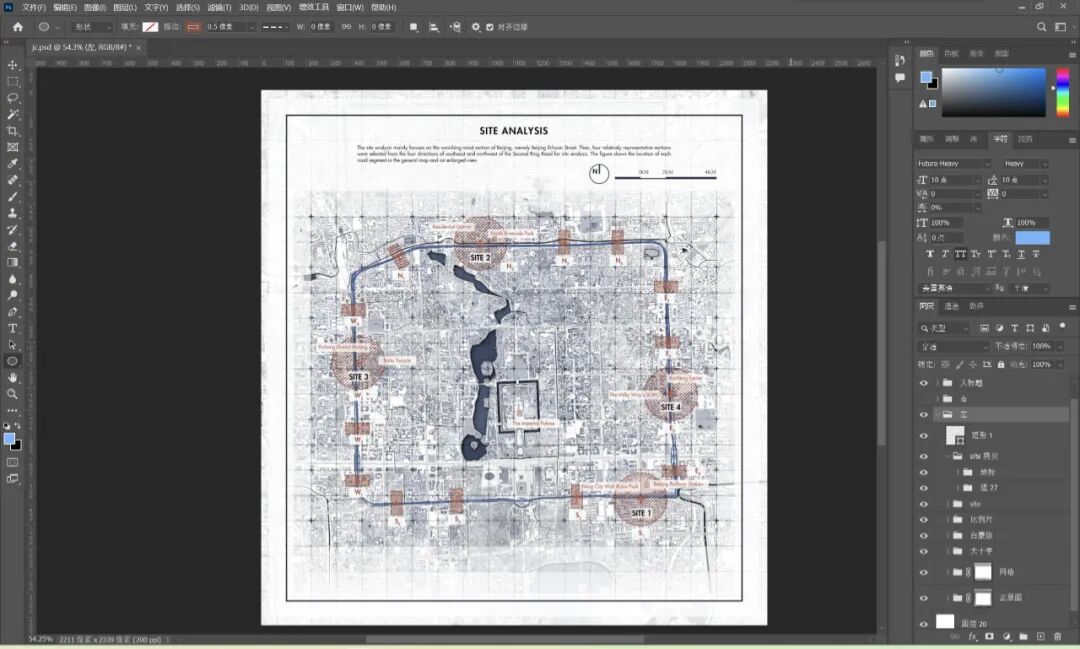Click the jc.psd document tab
The height and width of the screenshot is (649, 1080).
pyautogui.click(x=81, y=48)
